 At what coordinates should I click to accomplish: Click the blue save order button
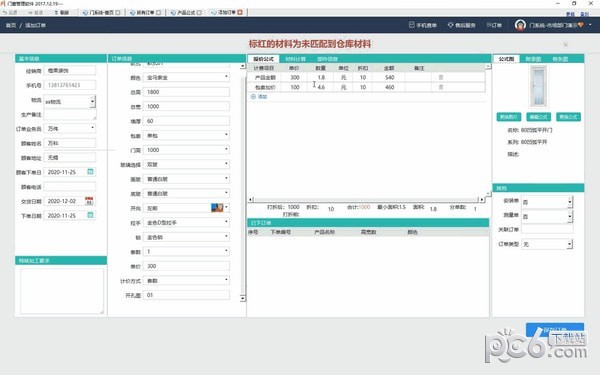pos(555,329)
